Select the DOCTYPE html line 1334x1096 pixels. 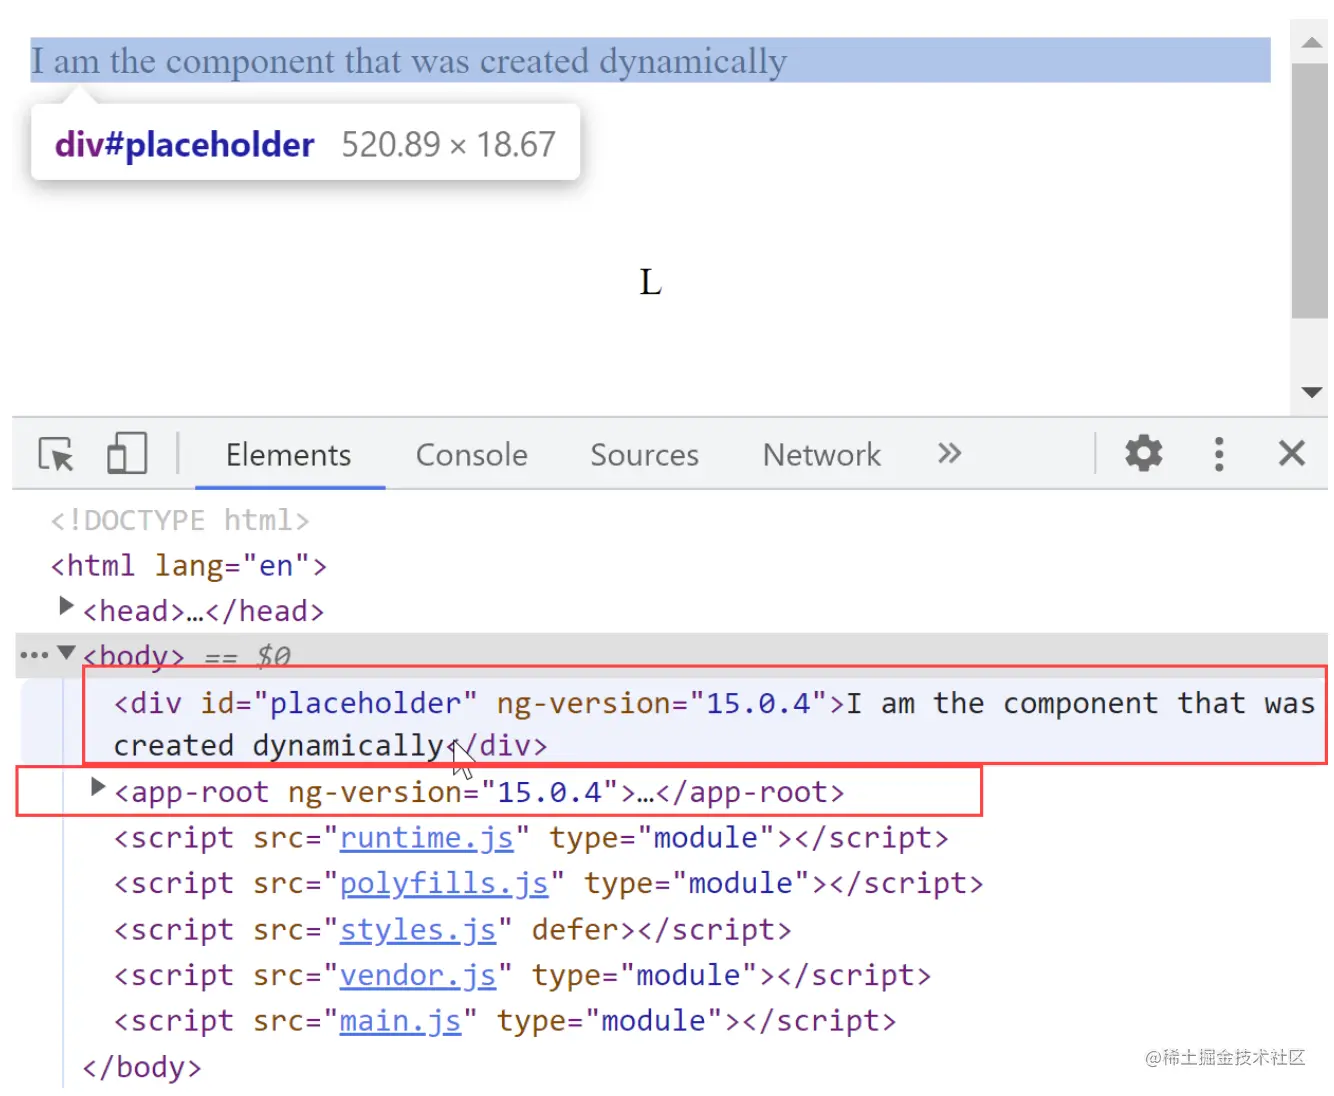click(180, 520)
